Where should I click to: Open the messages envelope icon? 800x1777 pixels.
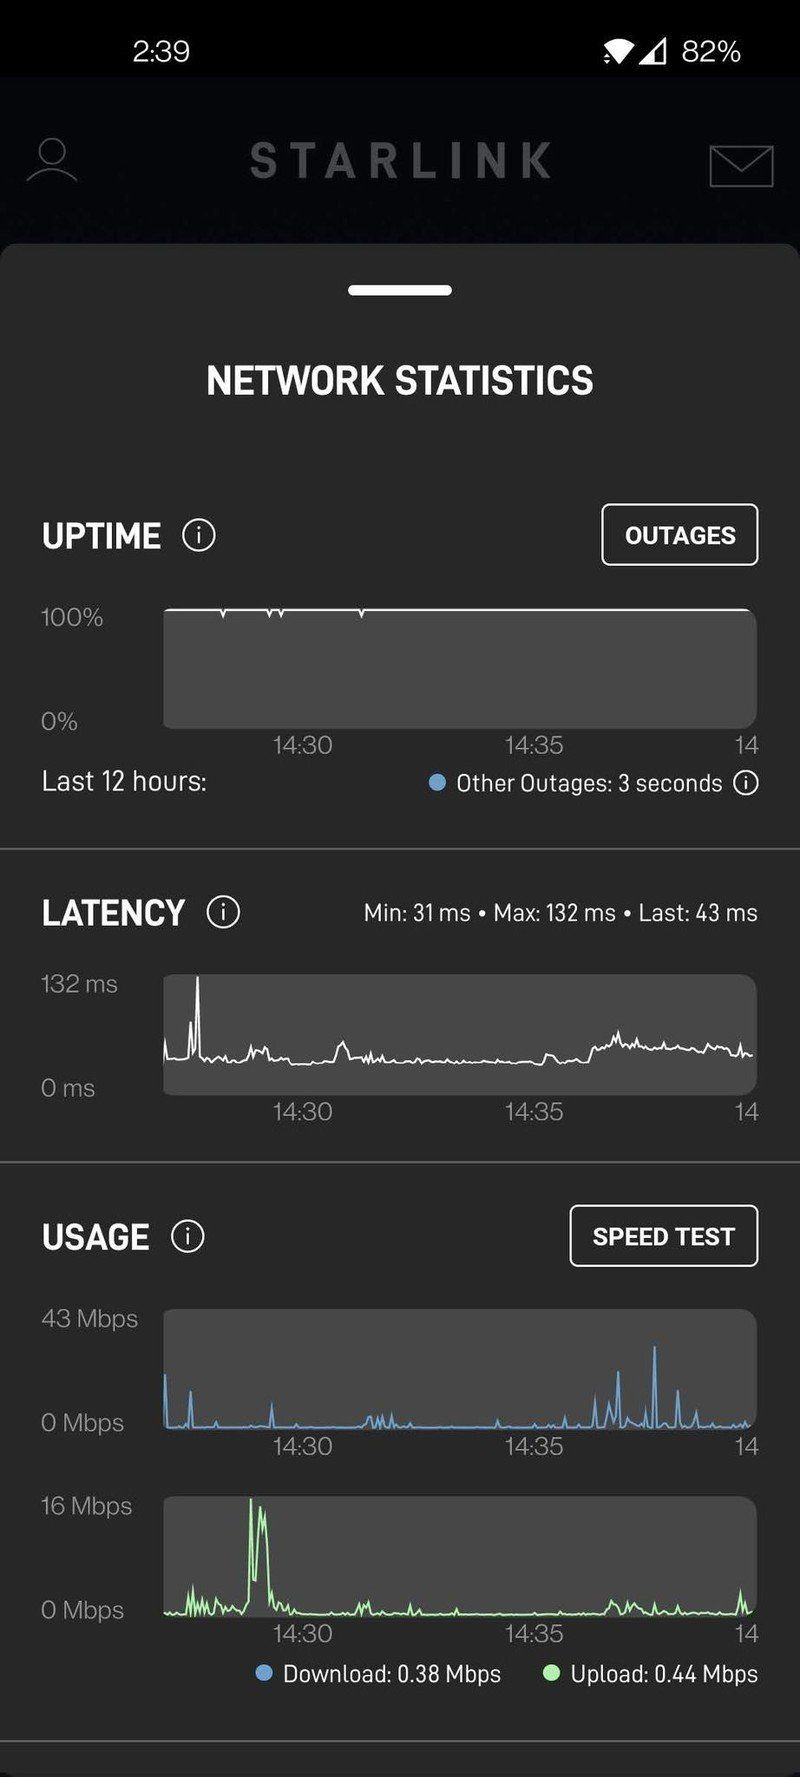[740, 165]
